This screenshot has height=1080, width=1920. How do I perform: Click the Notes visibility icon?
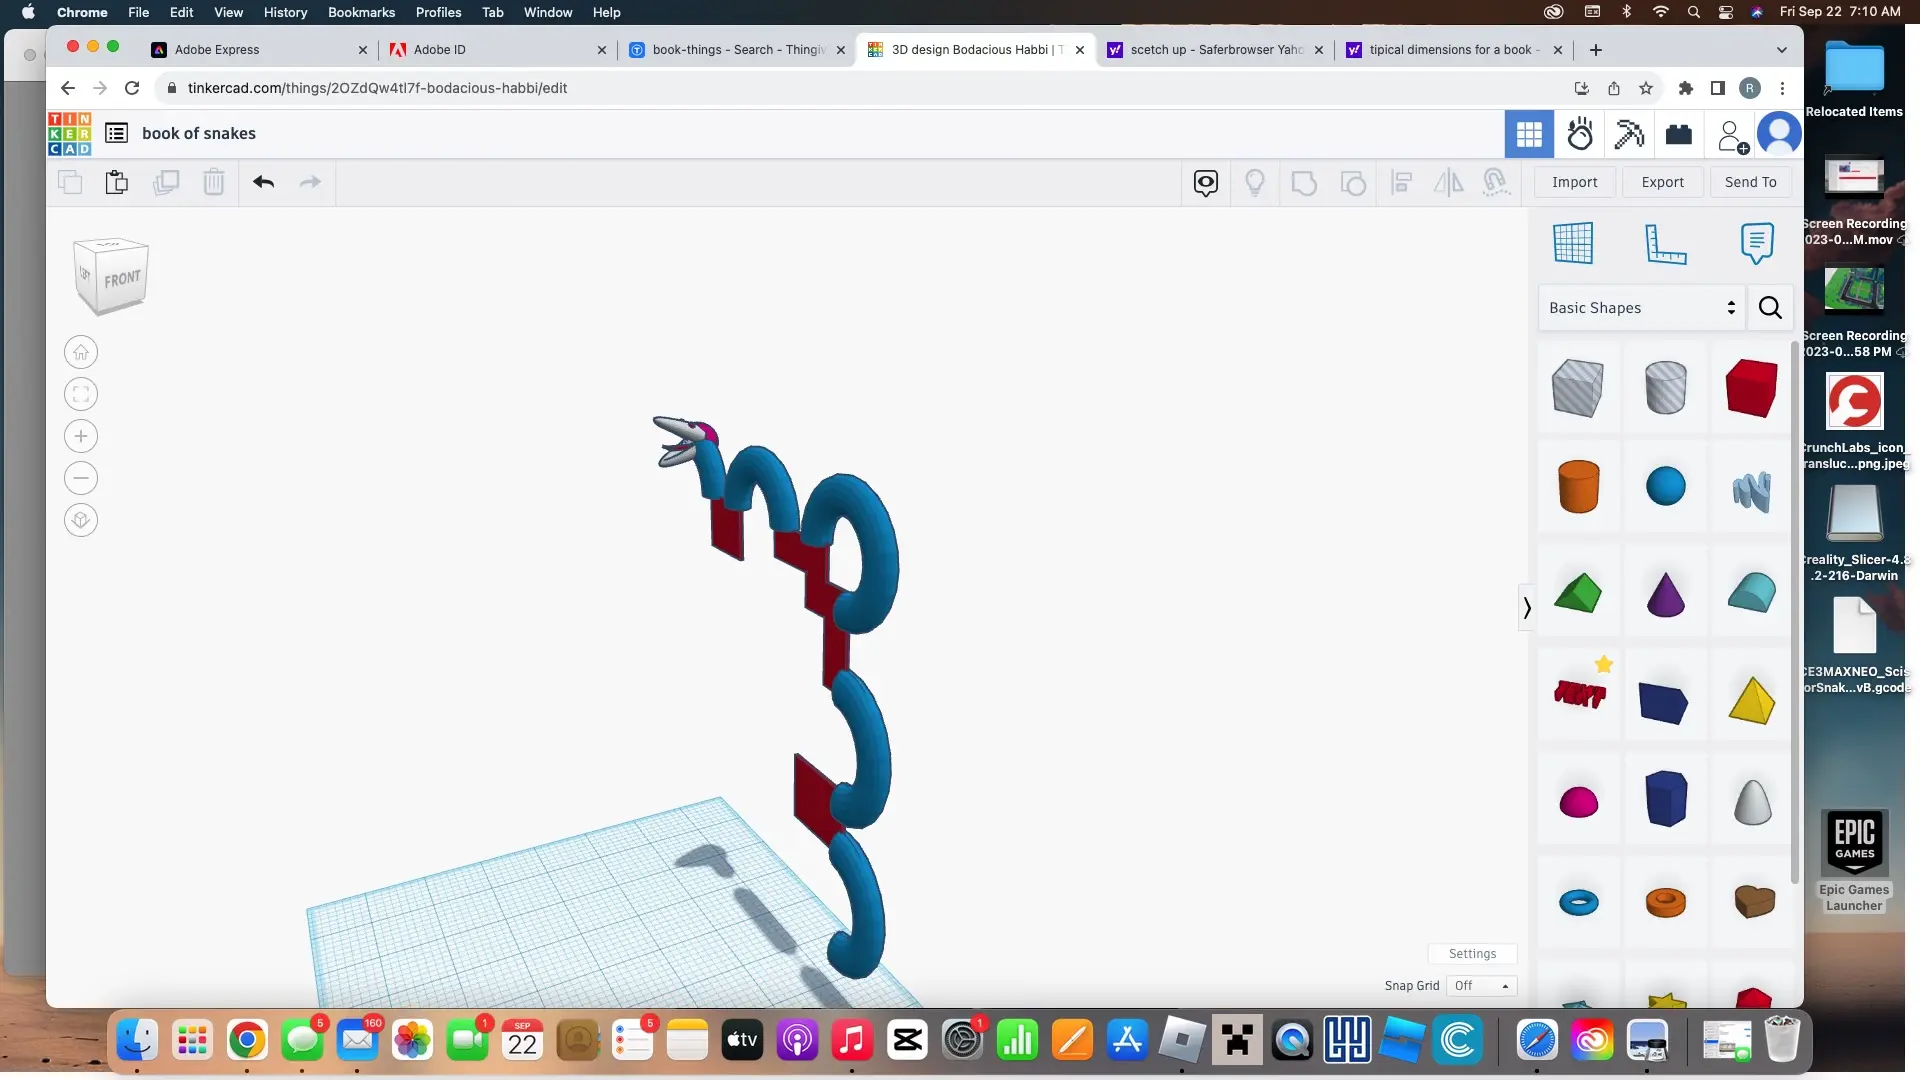tap(1206, 183)
